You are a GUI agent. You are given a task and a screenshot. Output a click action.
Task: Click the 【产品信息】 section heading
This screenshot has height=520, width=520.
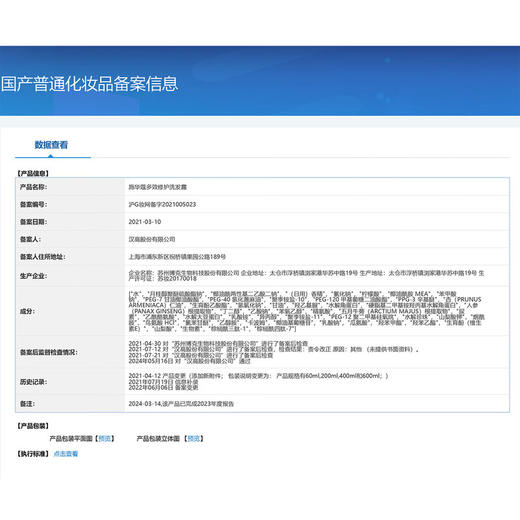pos(33,173)
